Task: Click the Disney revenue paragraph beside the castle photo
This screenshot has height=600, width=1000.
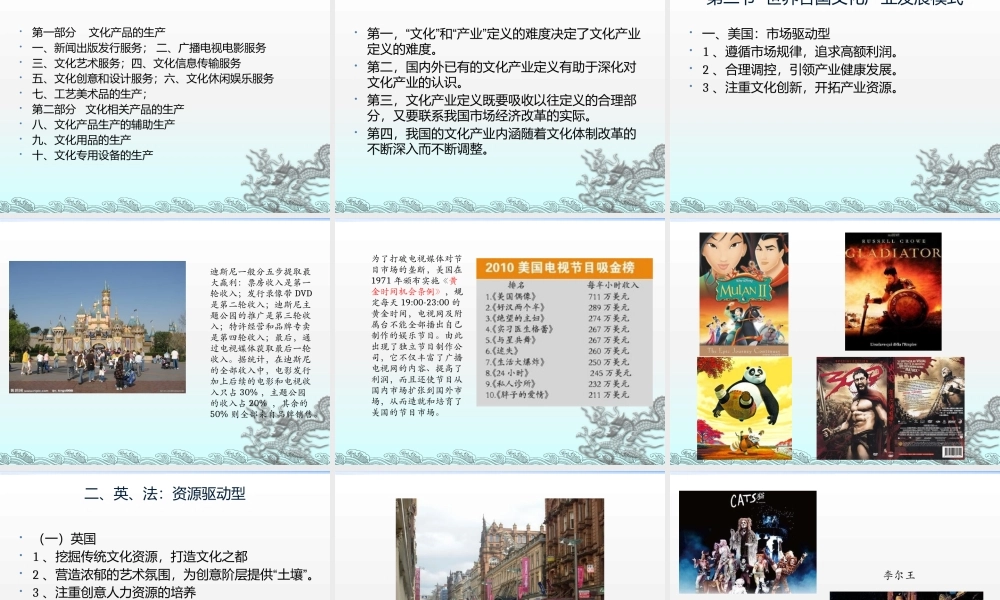Action: coord(263,342)
